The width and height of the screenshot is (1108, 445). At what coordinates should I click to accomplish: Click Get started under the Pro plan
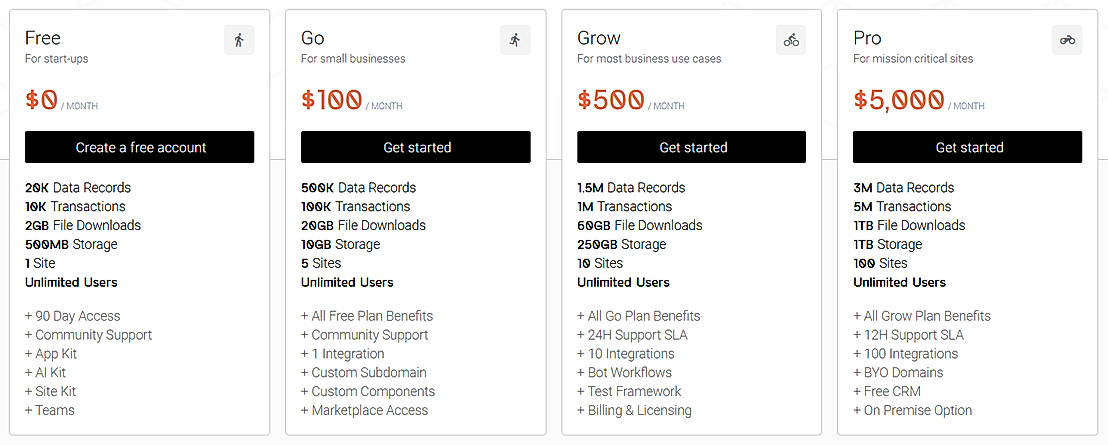point(968,147)
